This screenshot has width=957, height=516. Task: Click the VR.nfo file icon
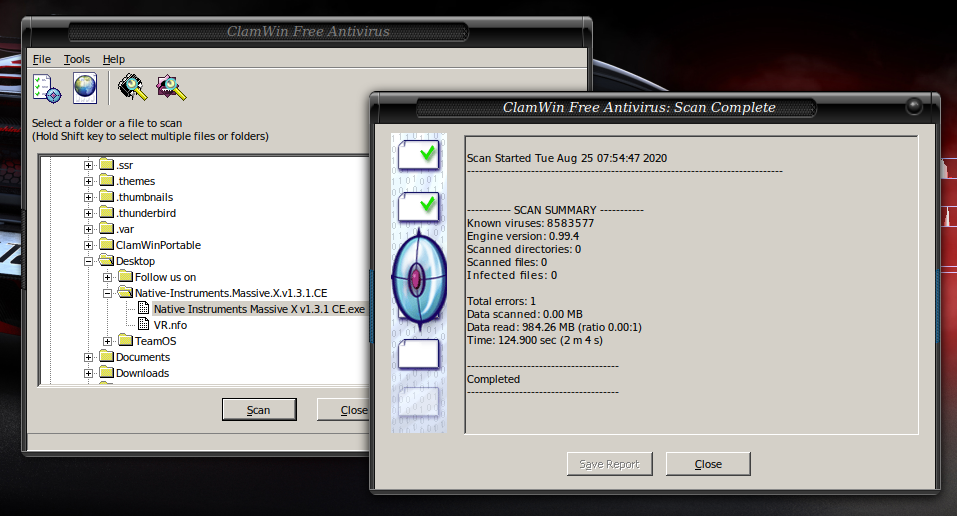pyautogui.click(x=143, y=324)
